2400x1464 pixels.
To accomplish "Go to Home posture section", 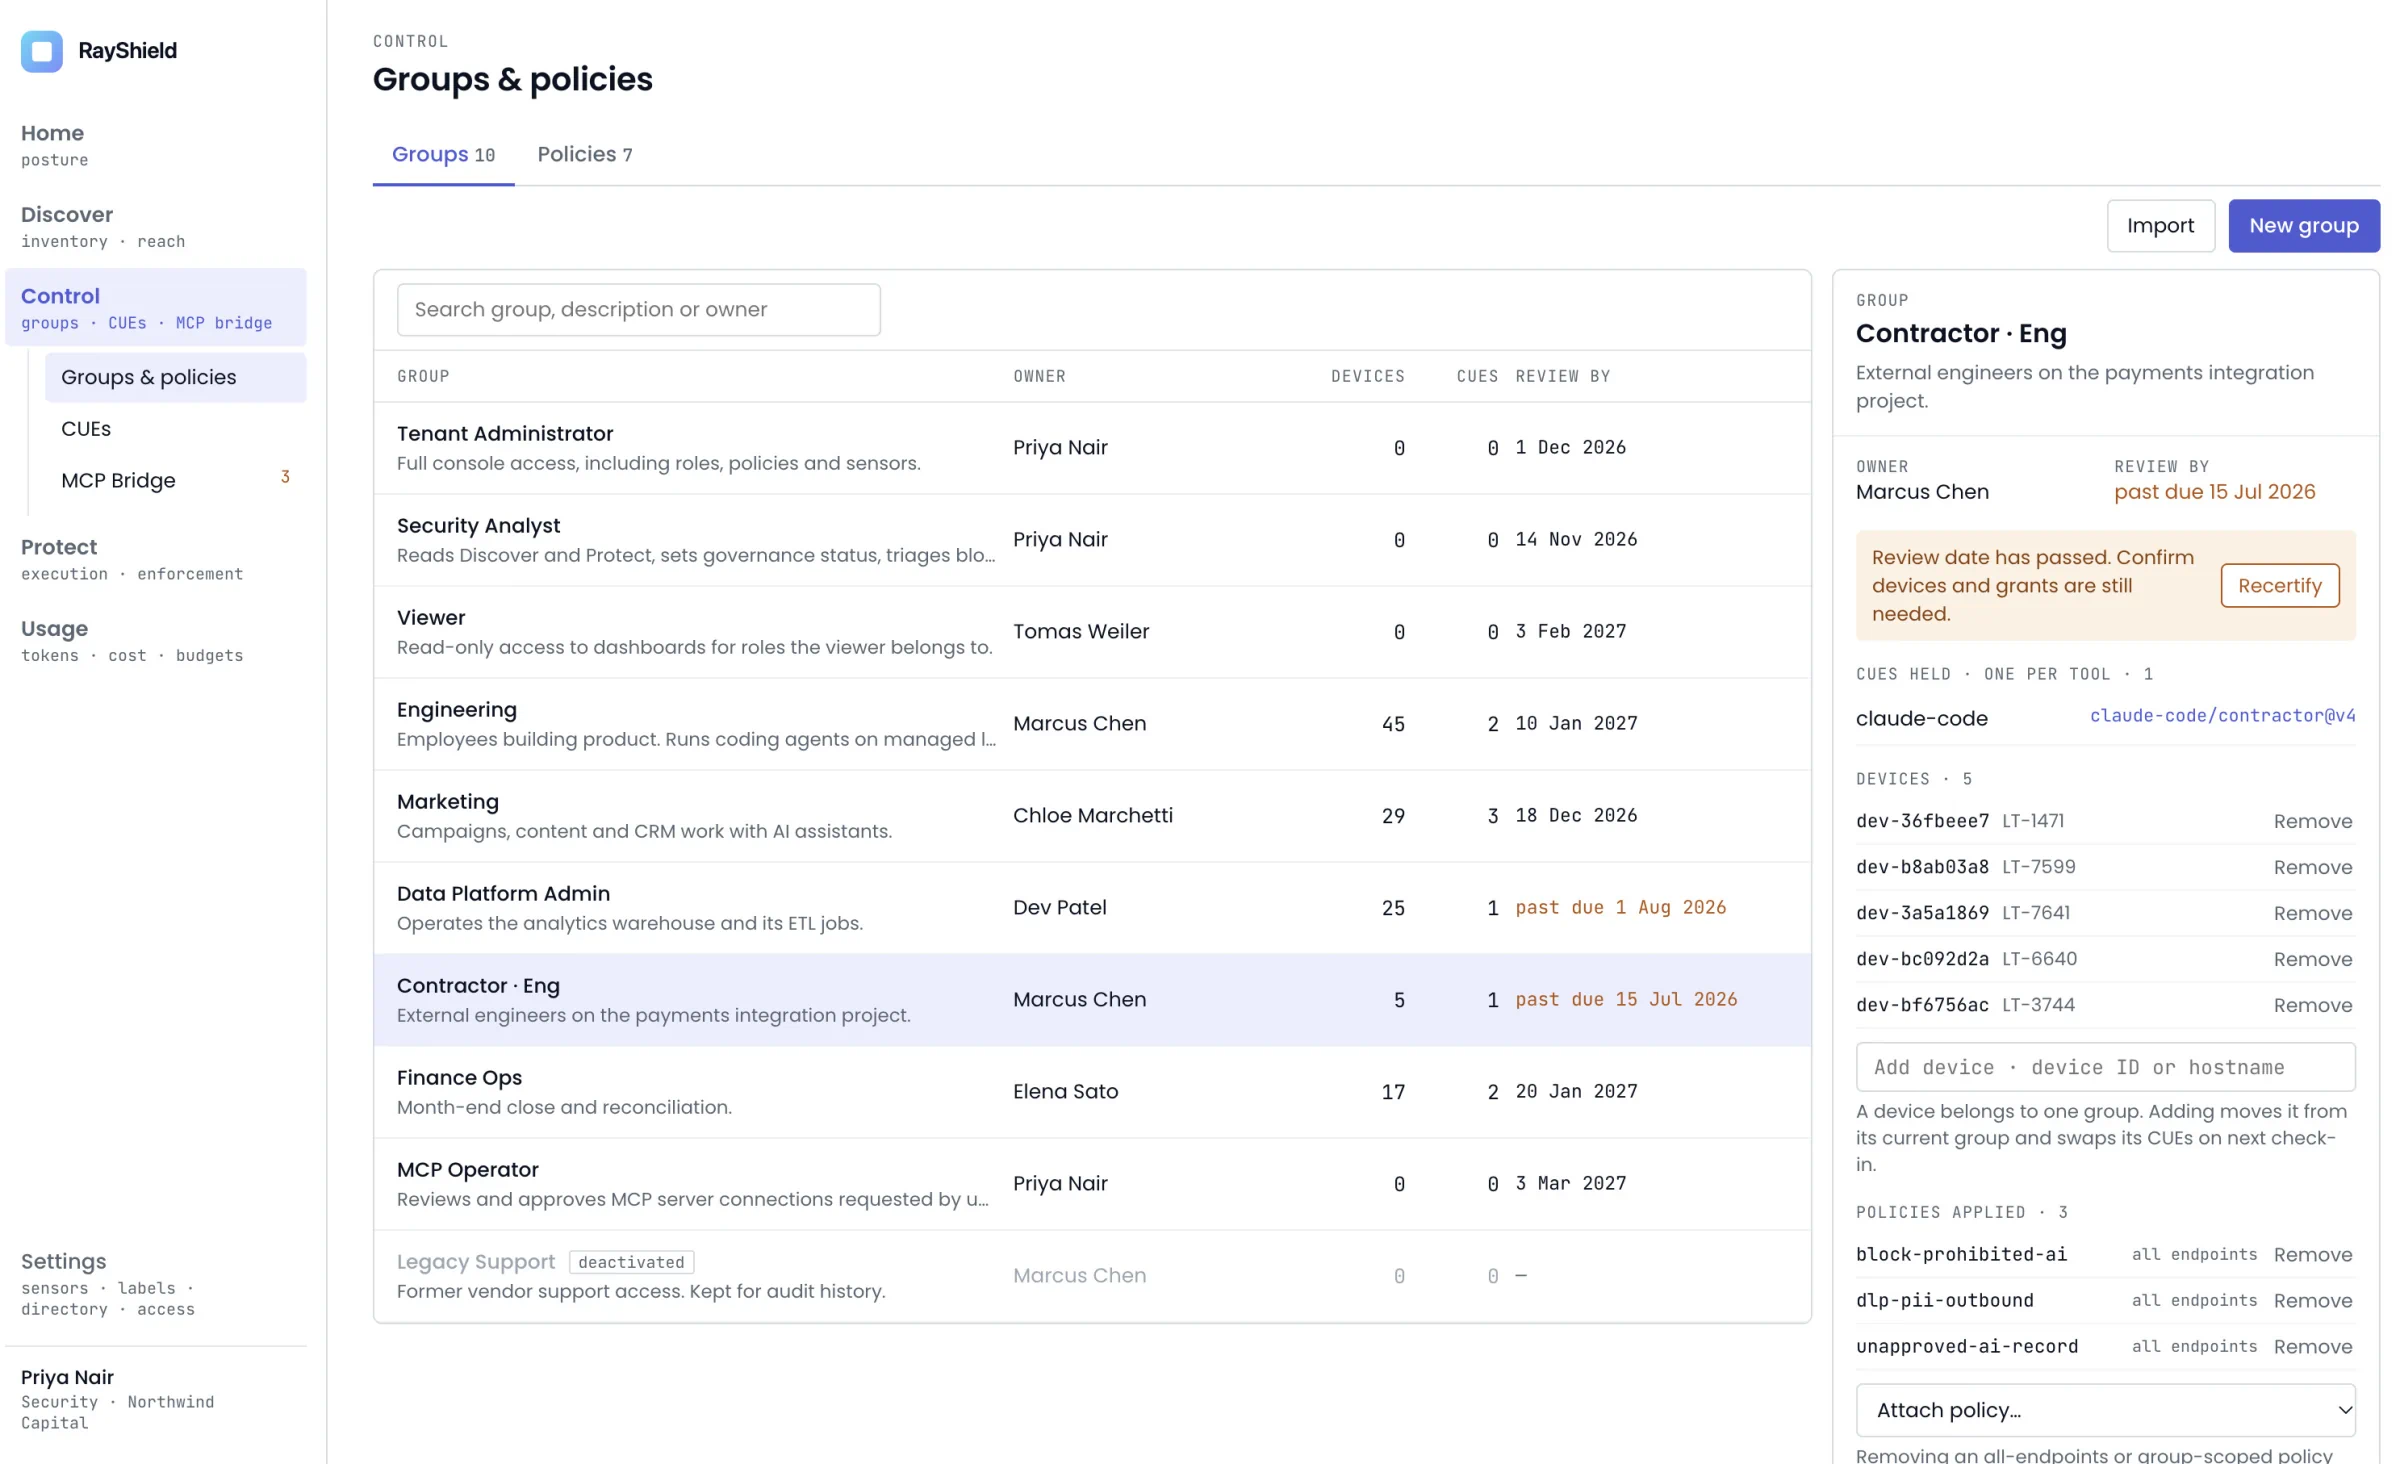I will (x=155, y=145).
